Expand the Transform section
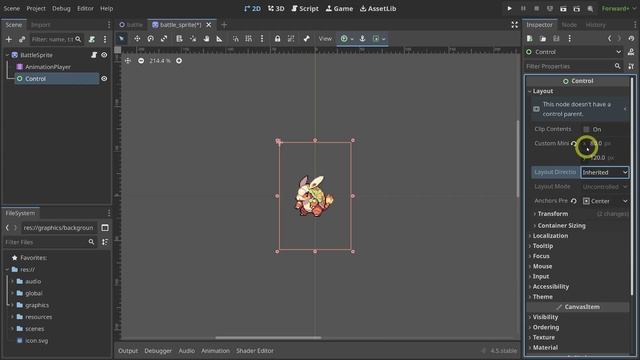 (553, 213)
